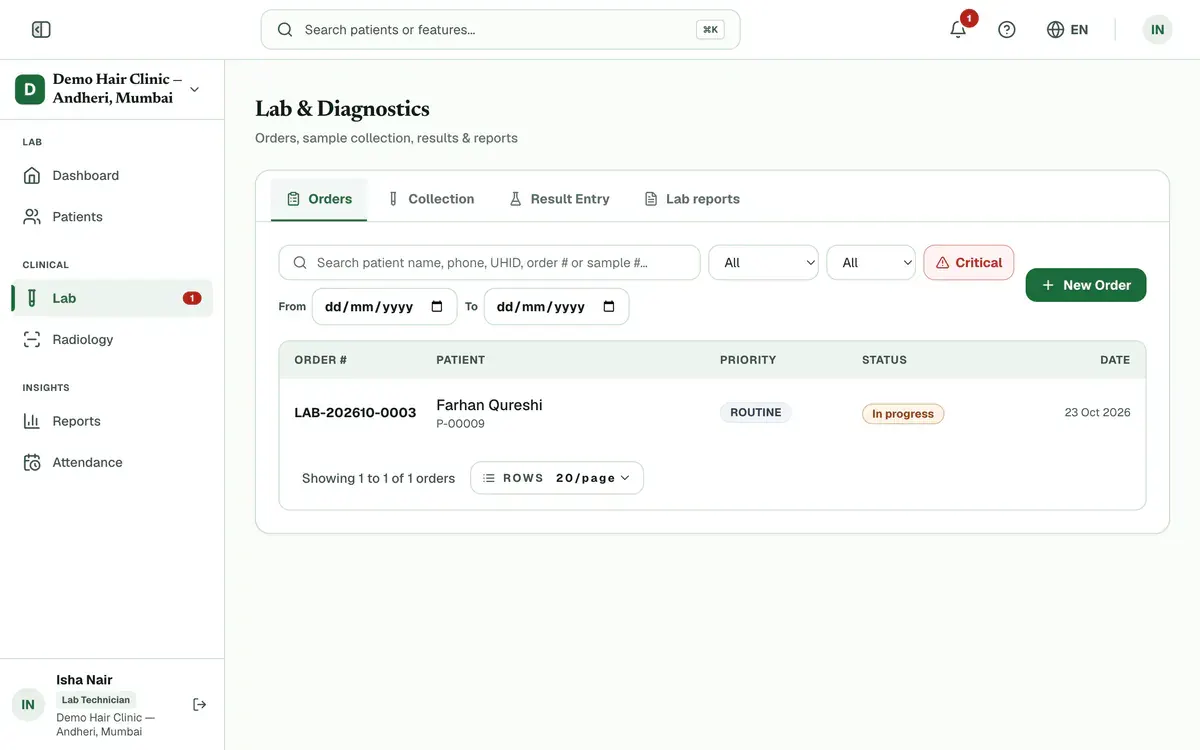Focus the Search patients or features field
This screenshot has width=1200, height=750.
[x=500, y=30]
